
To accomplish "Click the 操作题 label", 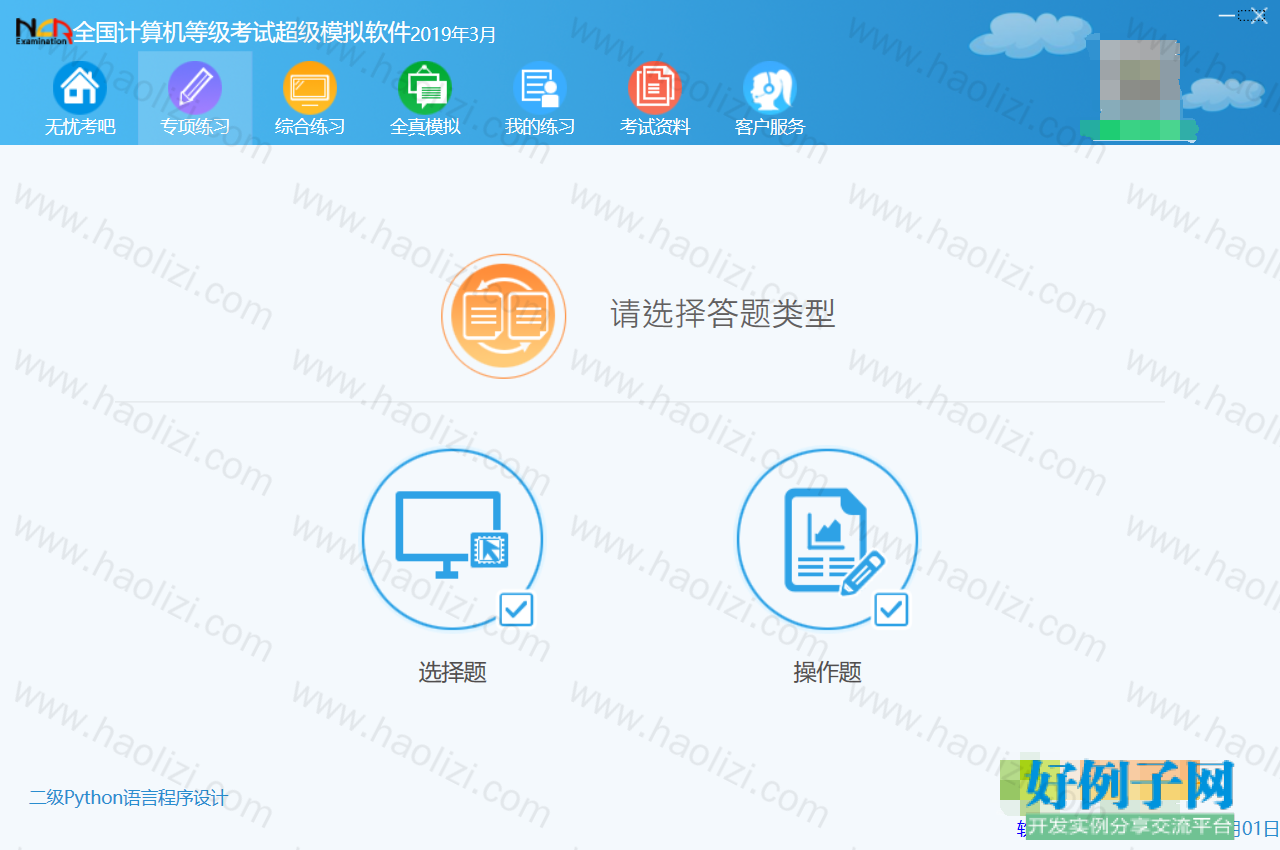I will [827, 672].
